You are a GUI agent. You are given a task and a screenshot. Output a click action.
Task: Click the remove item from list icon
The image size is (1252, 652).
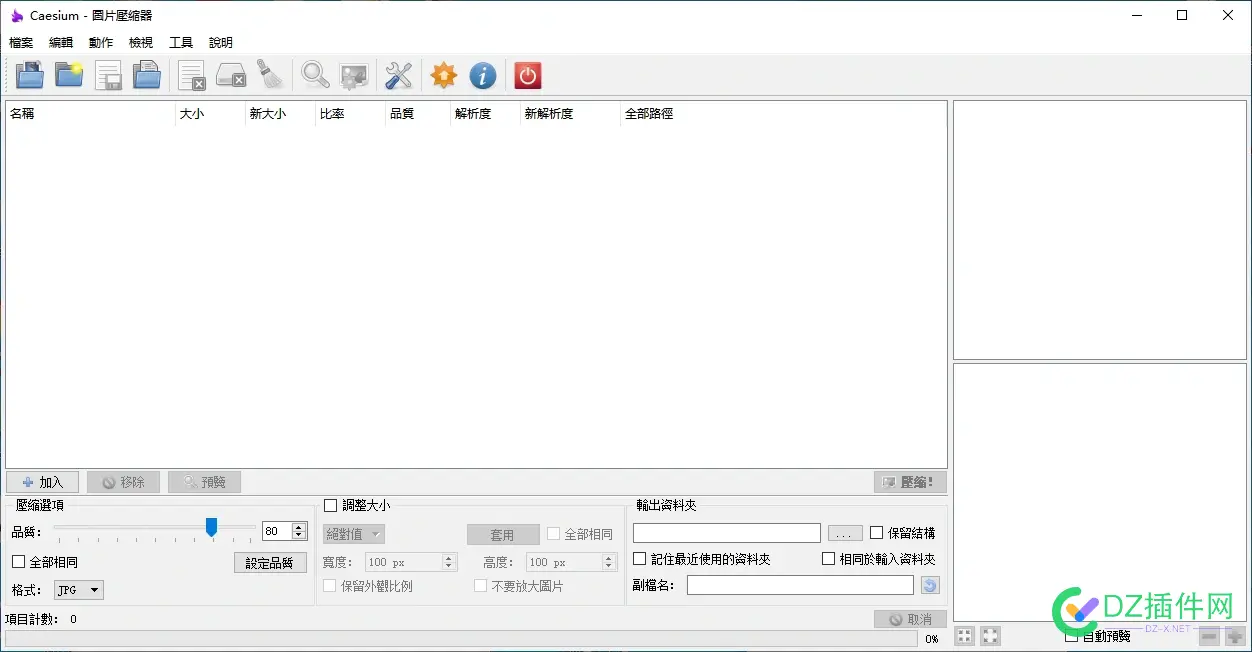click(x=191, y=75)
